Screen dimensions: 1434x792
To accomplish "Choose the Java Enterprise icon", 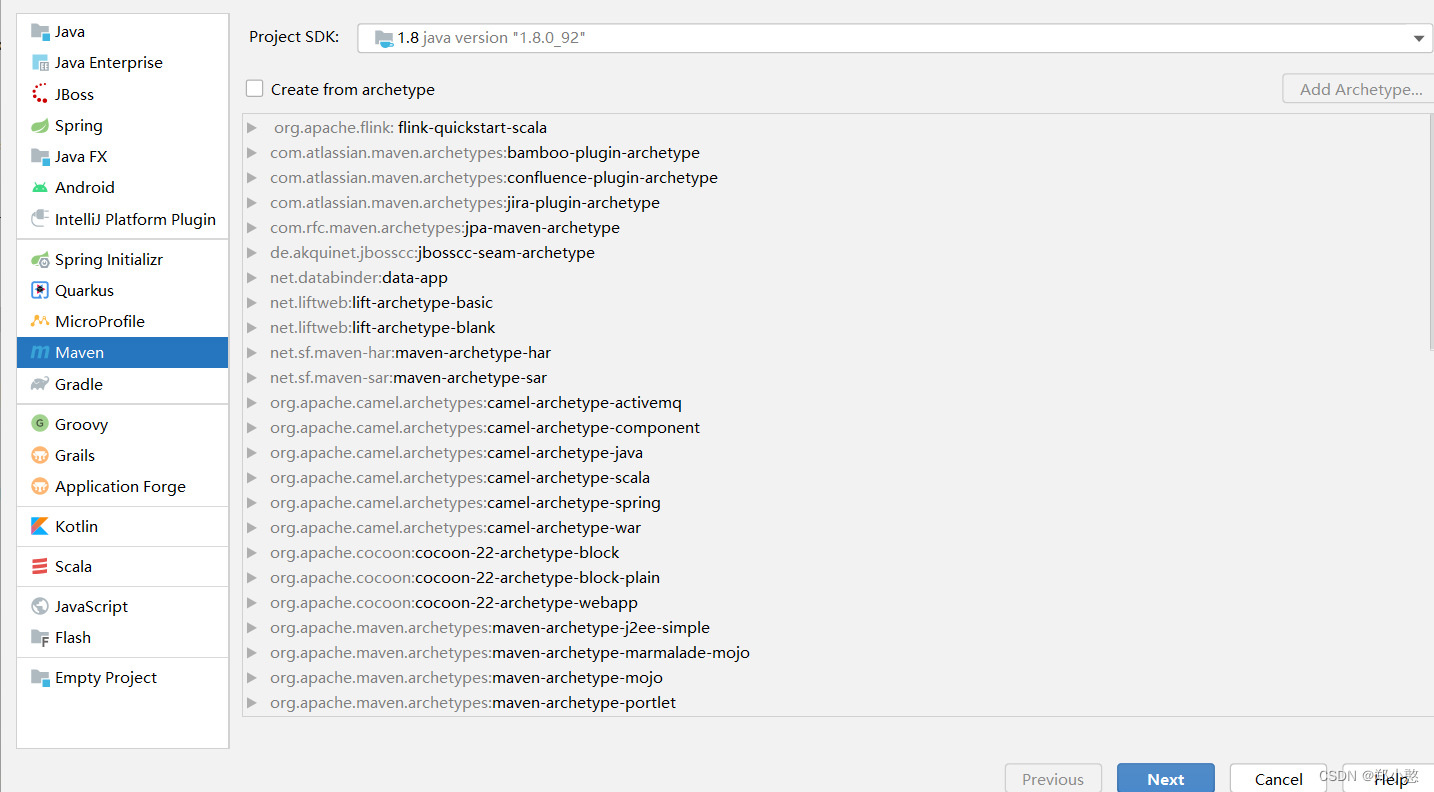I will tap(40, 62).
